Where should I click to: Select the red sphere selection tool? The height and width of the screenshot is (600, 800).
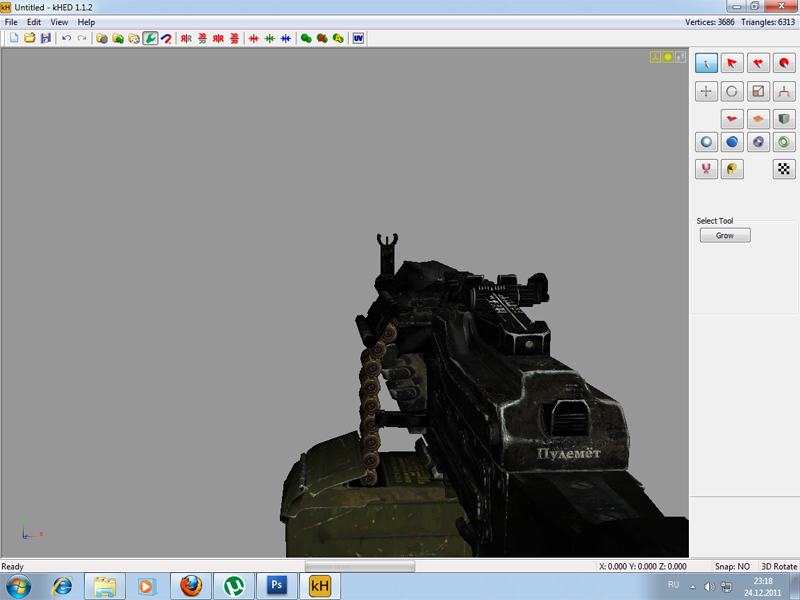784,63
